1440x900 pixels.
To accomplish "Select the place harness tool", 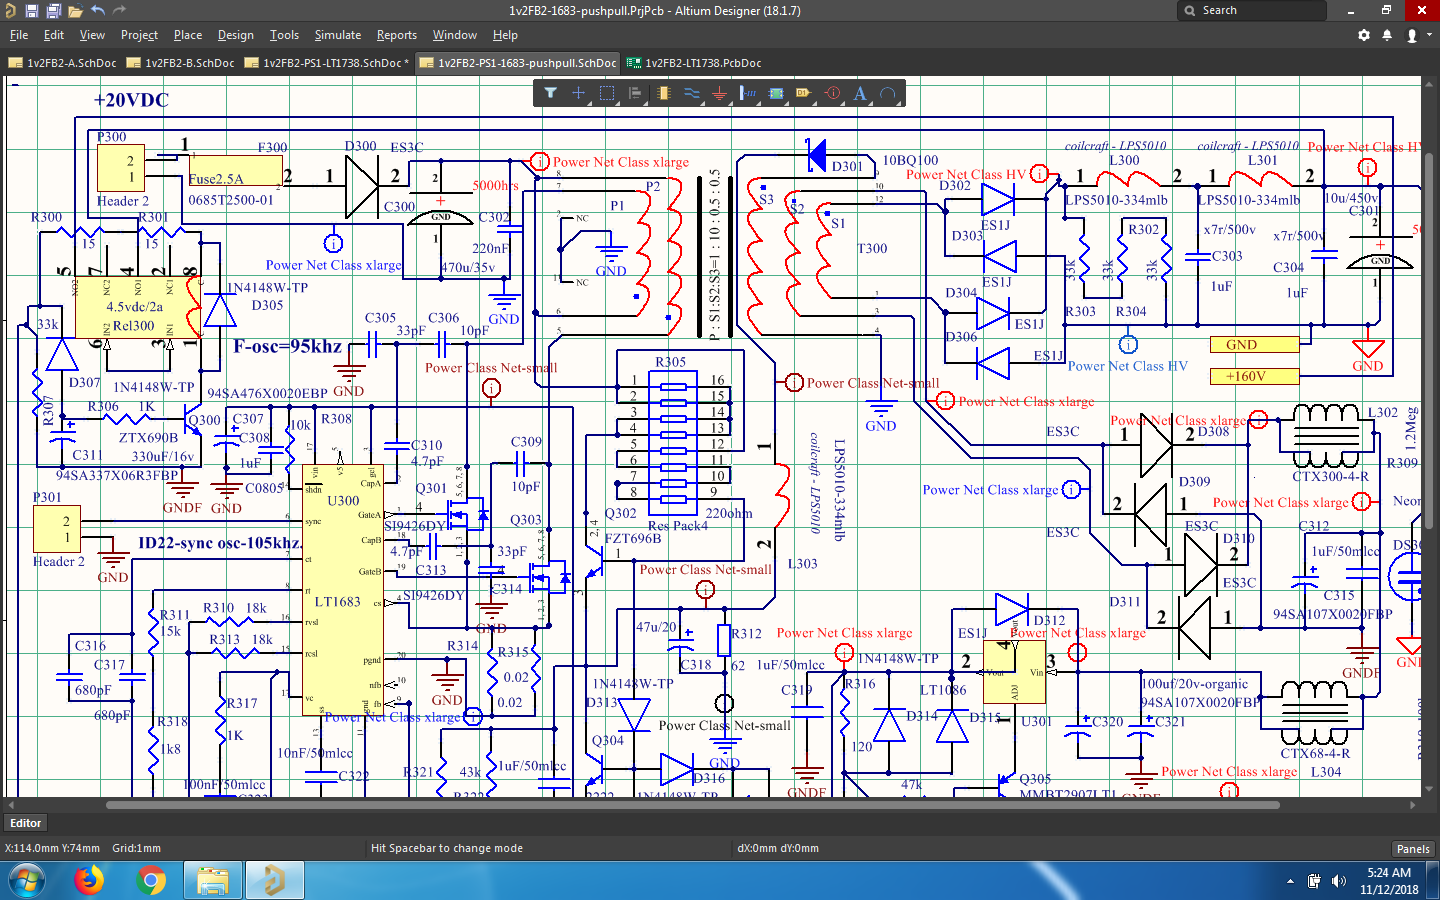I will (747, 93).
